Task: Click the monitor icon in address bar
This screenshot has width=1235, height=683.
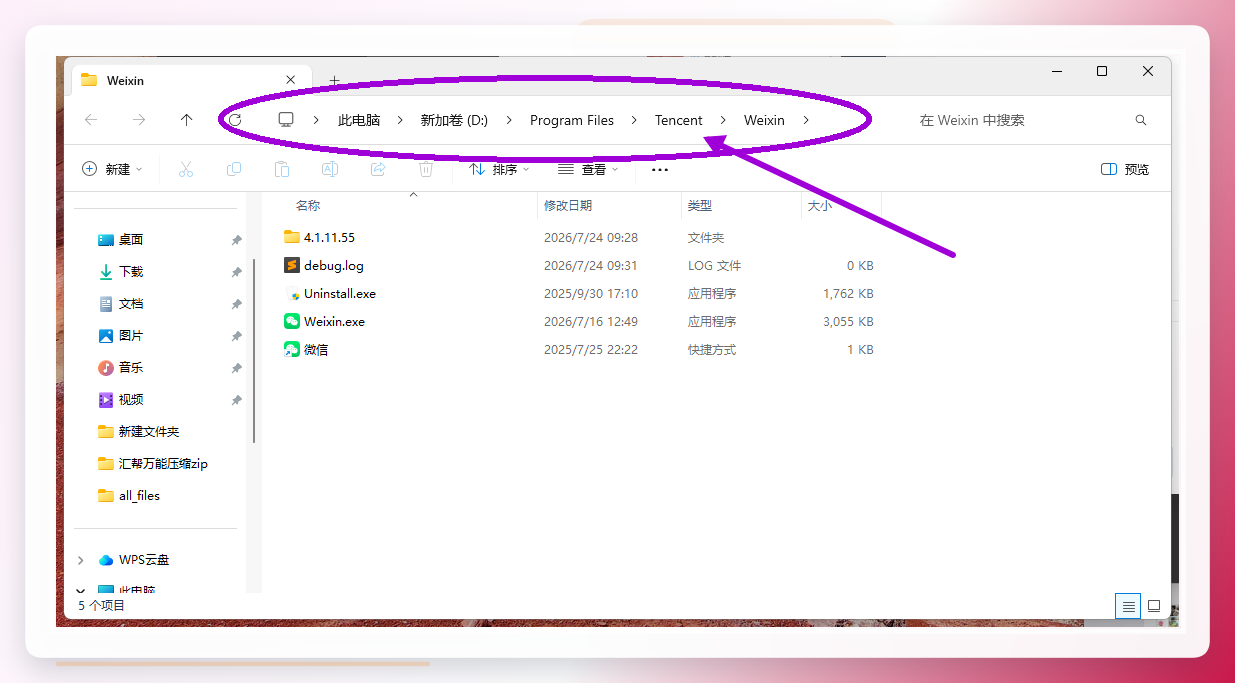Action: point(286,120)
